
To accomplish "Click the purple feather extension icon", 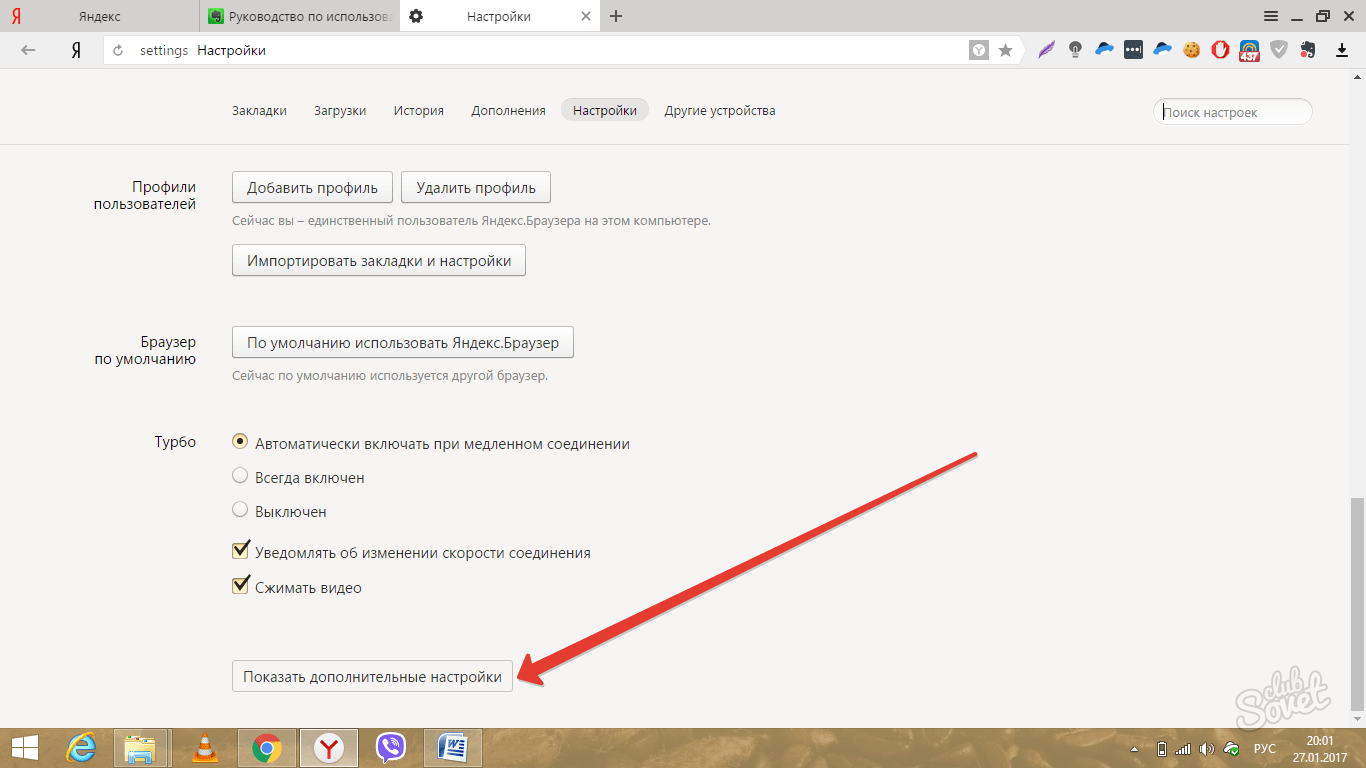I will (1046, 49).
